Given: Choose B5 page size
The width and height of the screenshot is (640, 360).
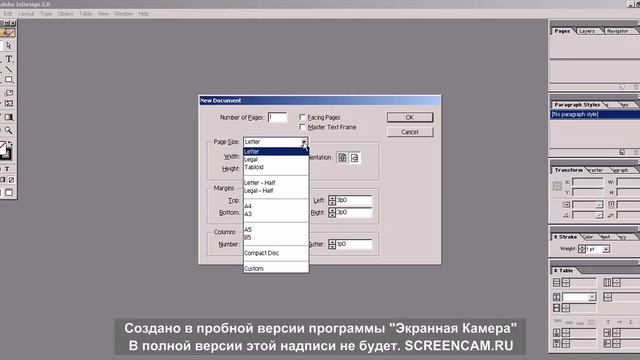Looking at the screenshot, I should [x=276, y=238].
